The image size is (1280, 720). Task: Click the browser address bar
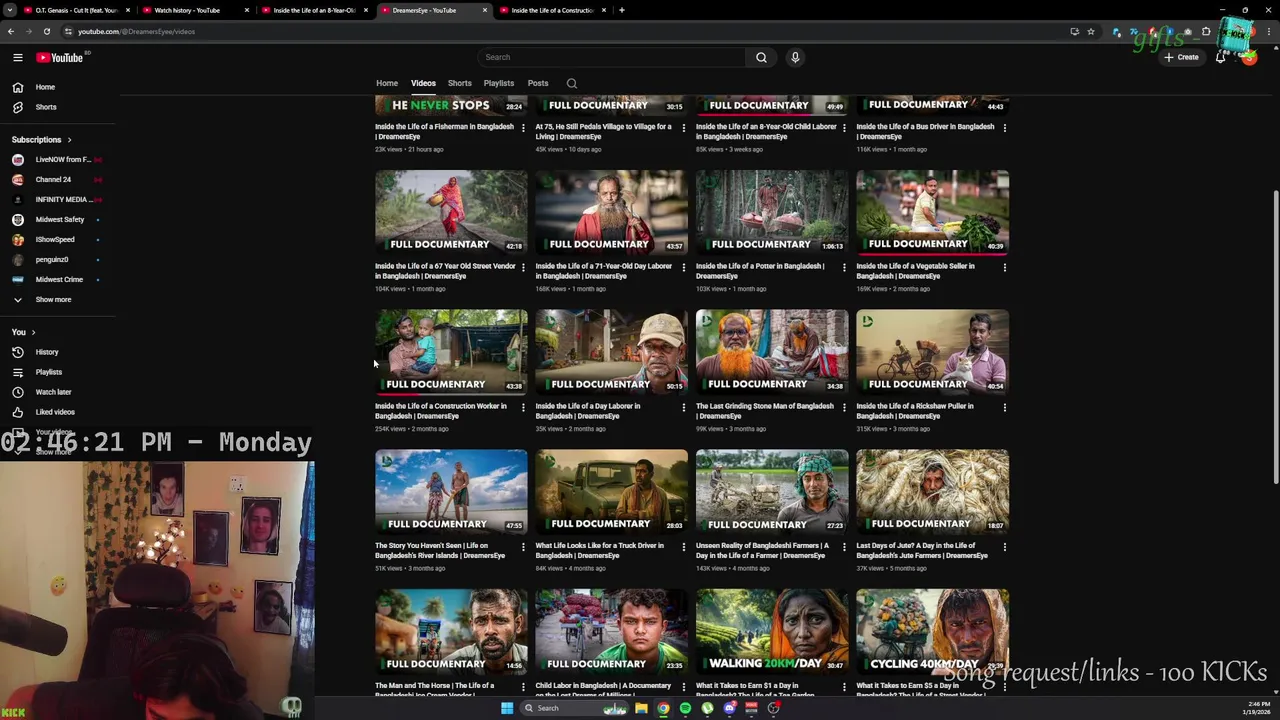click(x=560, y=31)
